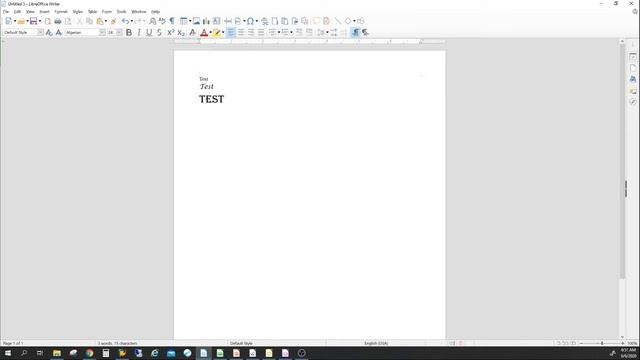Open the Basic Shapes dropdown arrow
640x360 pixels.
pos(354,21)
